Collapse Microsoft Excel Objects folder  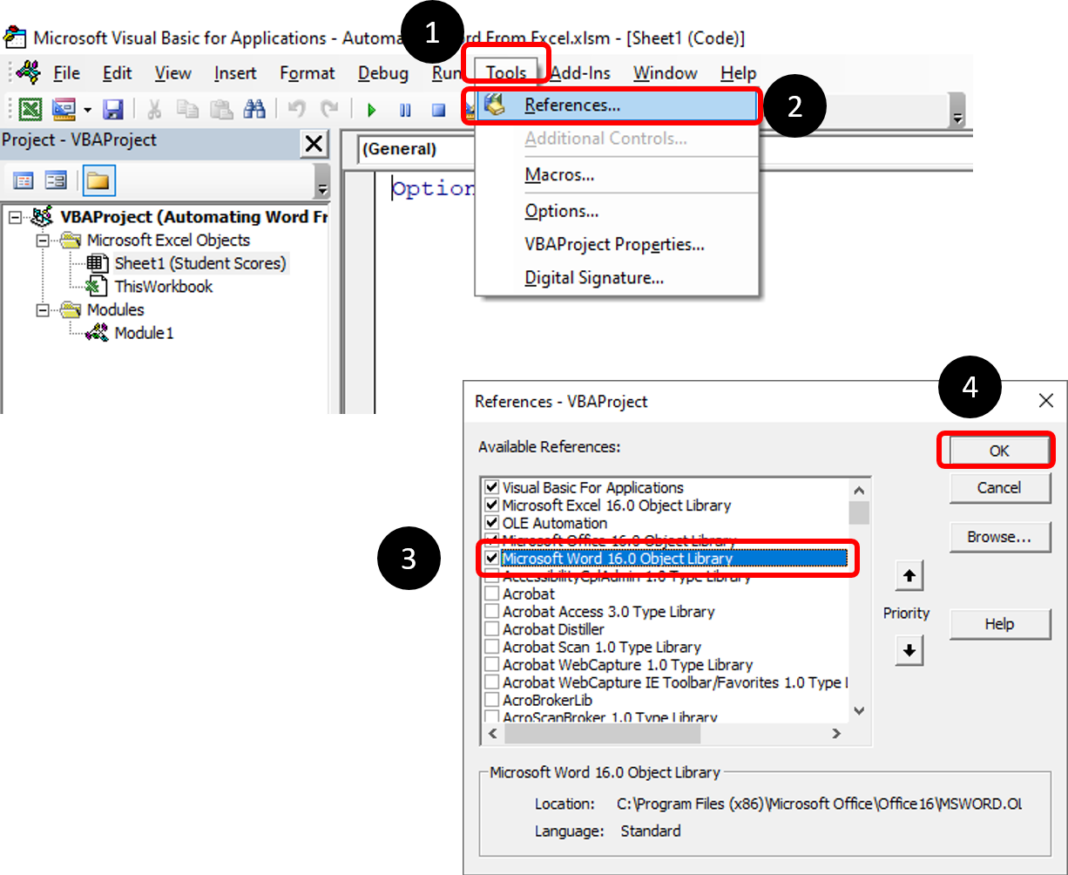[x=42, y=241]
